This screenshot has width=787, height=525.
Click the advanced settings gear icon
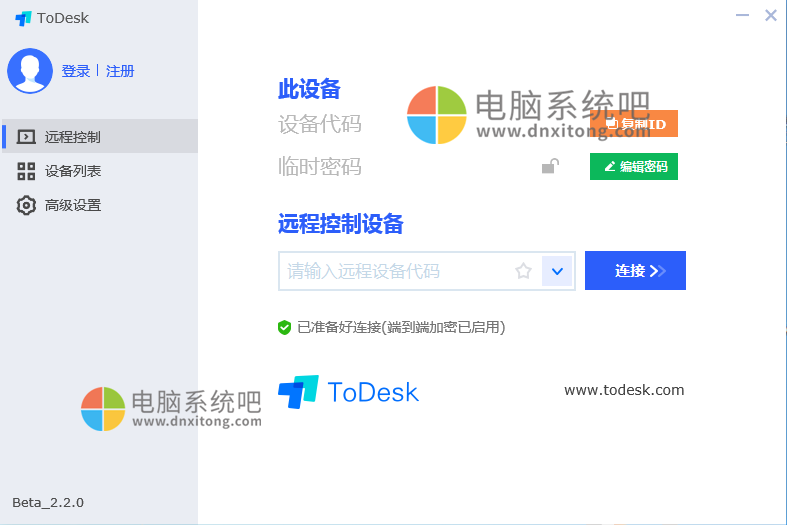click(26, 205)
